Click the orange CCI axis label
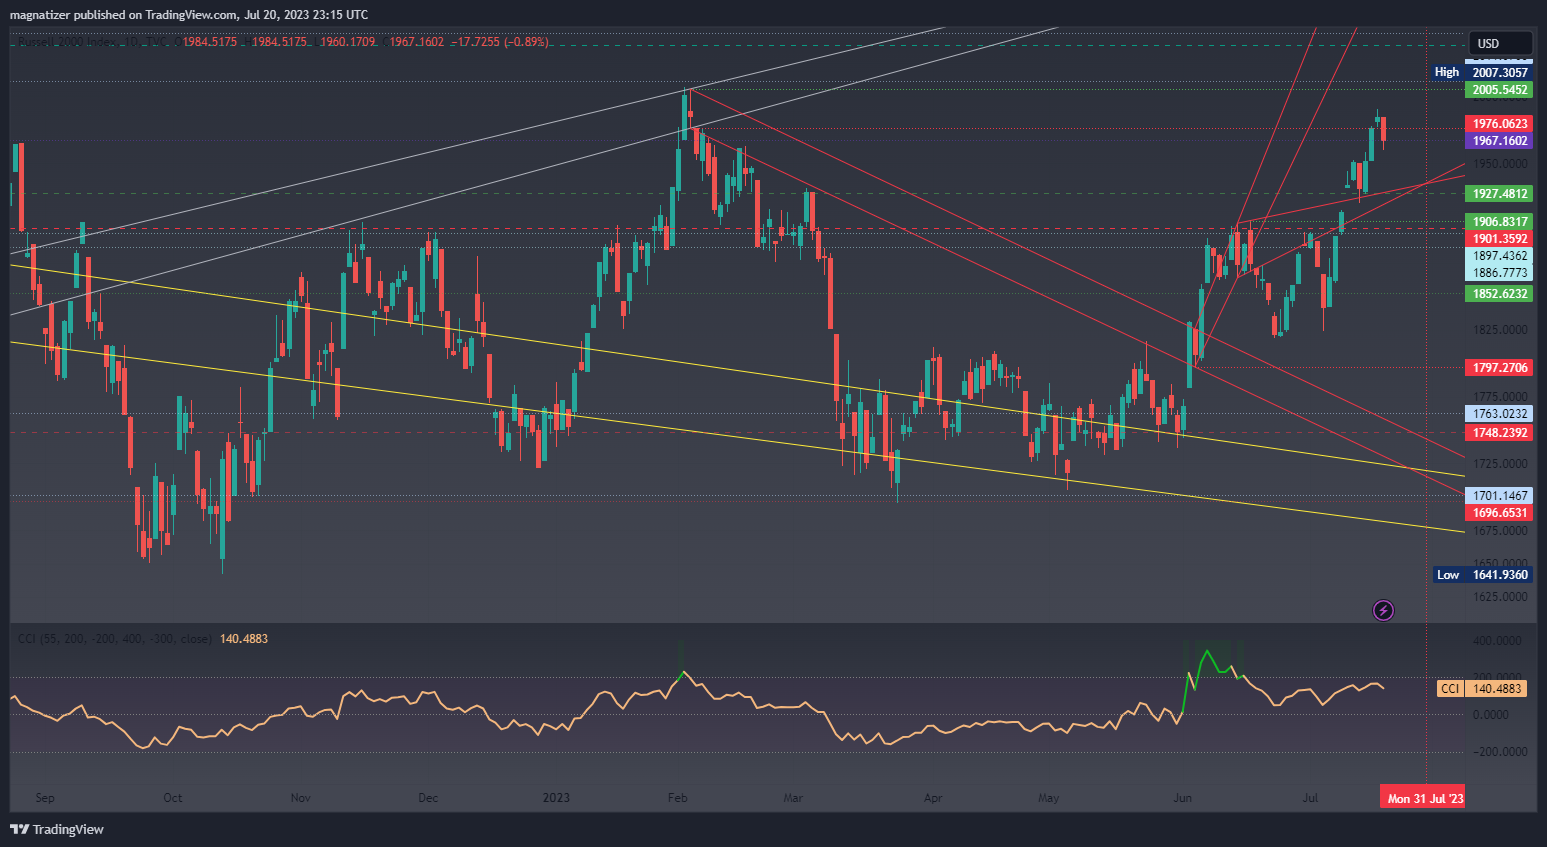 coord(1449,688)
